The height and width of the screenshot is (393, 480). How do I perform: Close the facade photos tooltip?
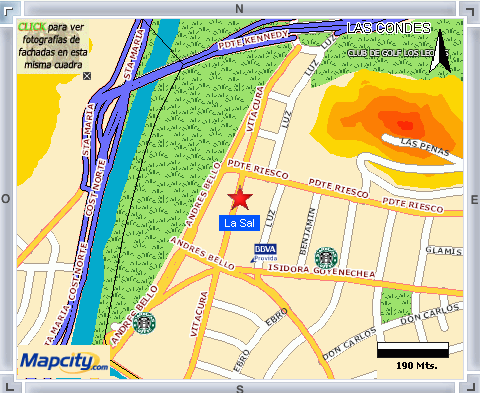pos(87,76)
